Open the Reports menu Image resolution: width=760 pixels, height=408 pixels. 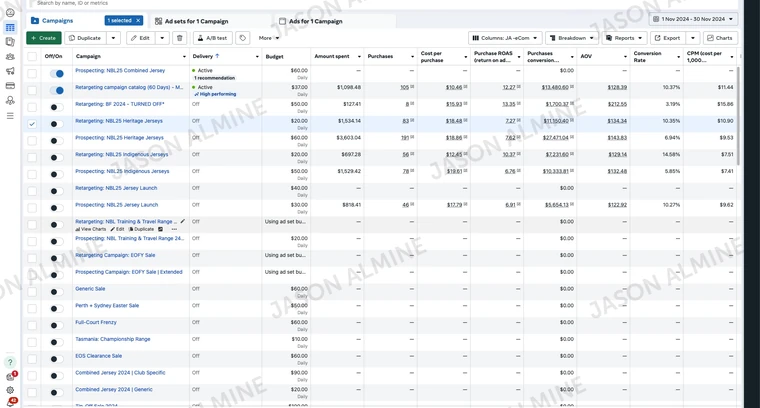pyautogui.click(x=625, y=38)
